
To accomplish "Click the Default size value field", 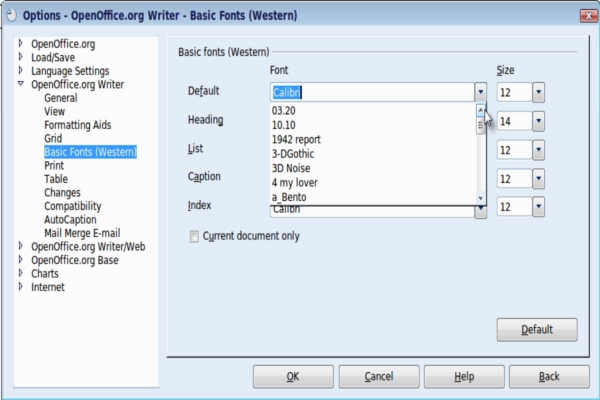I will point(514,92).
